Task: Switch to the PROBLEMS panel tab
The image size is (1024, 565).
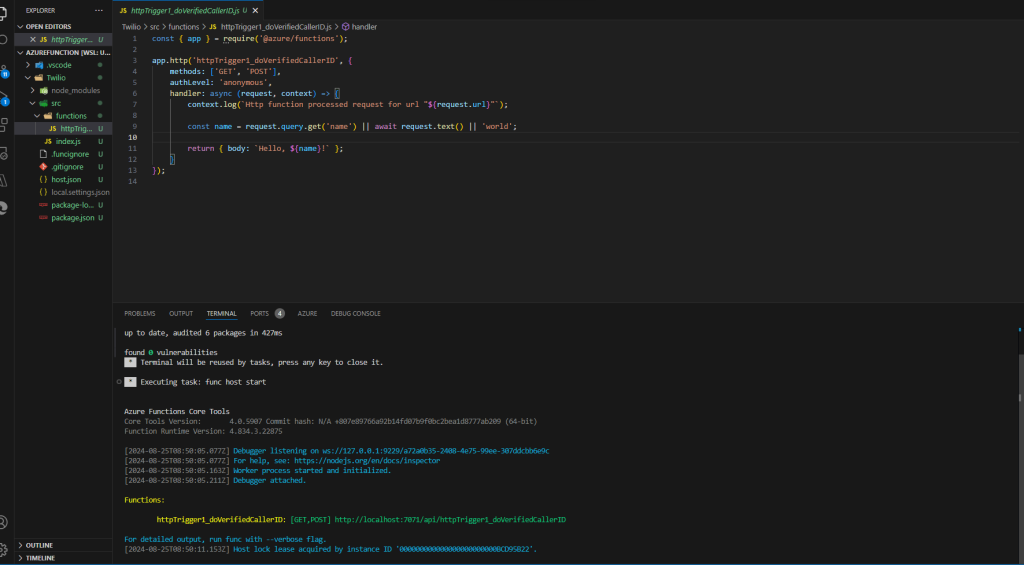Action: point(140,313)
